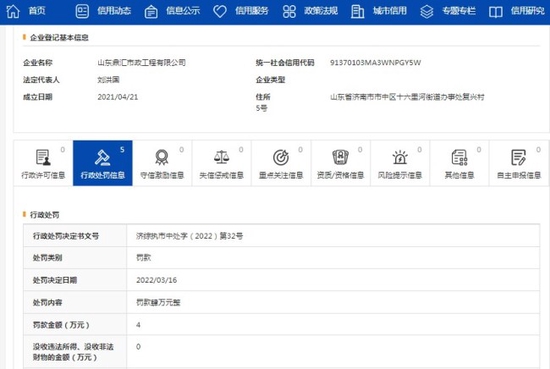This screenshot has height=369, width=550.
Task: Open the 行政许可信息 tab
Action: [x=43, y=163]
